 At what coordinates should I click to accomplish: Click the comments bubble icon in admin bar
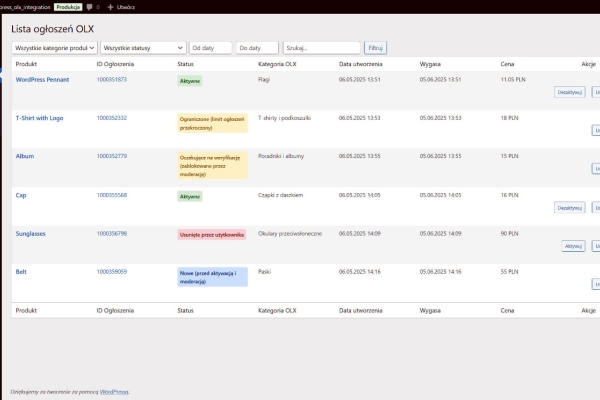point(90,7)
